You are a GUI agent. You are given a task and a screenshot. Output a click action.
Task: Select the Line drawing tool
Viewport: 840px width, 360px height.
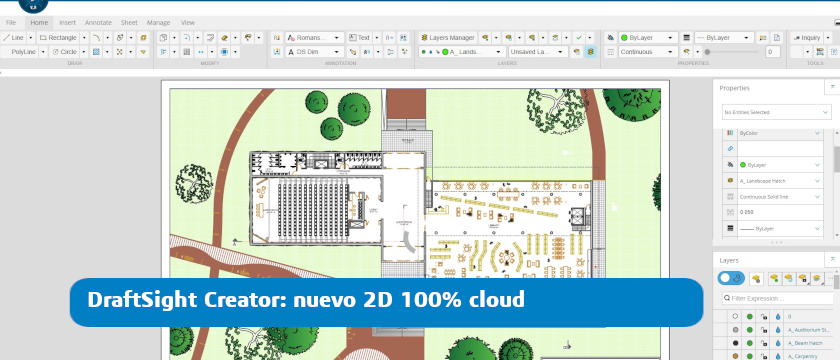(13, 38)
